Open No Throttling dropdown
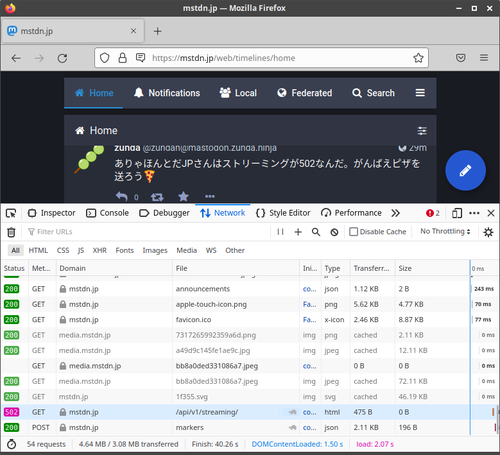 pos(445,231)
